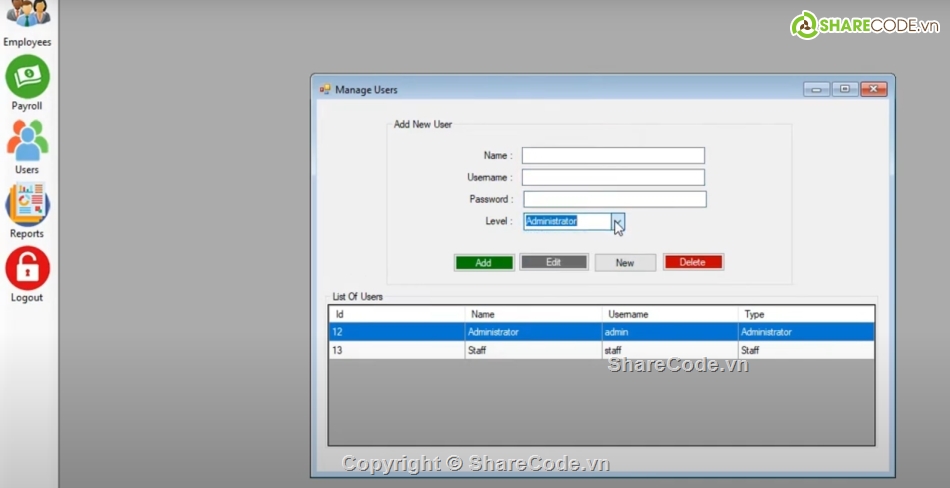Click the 'admin' username cell

pyautogui.click(x=669, y=332)
